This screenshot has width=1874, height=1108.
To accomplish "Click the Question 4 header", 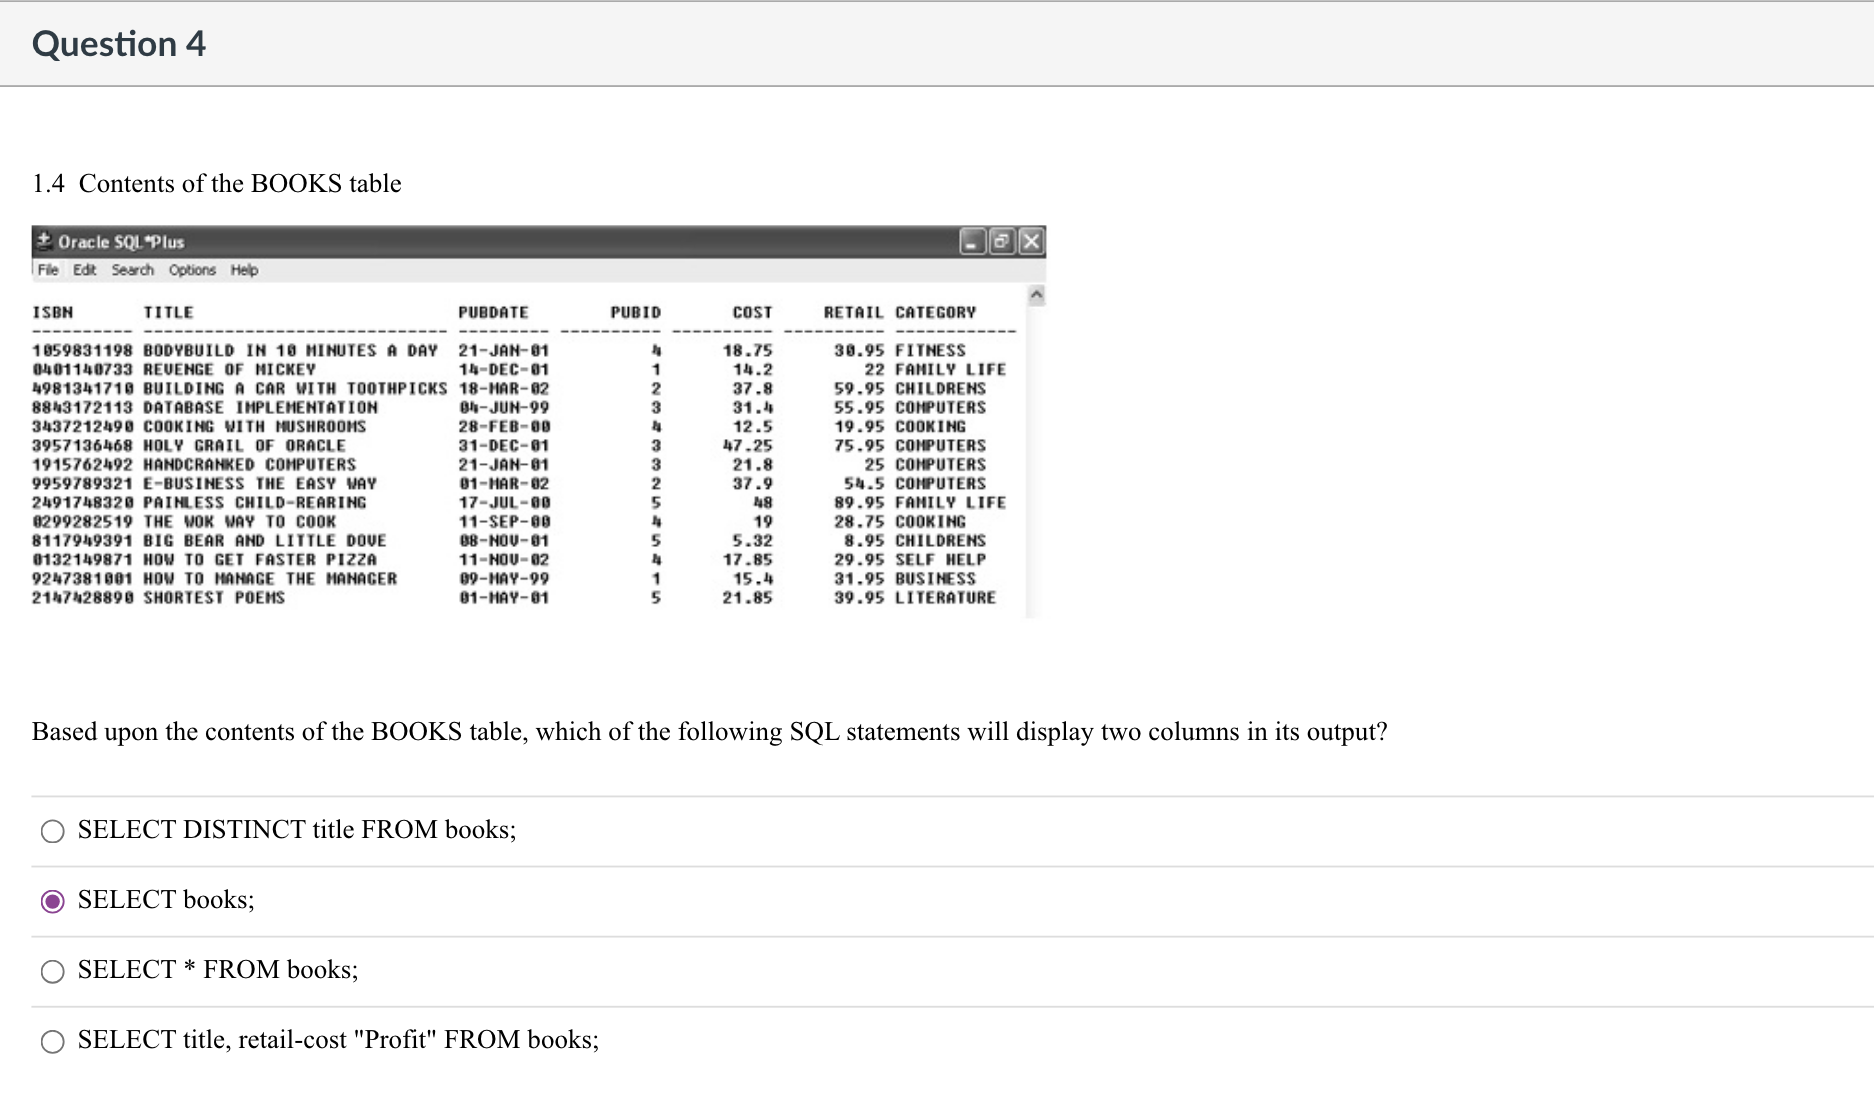I will point(118,44).
